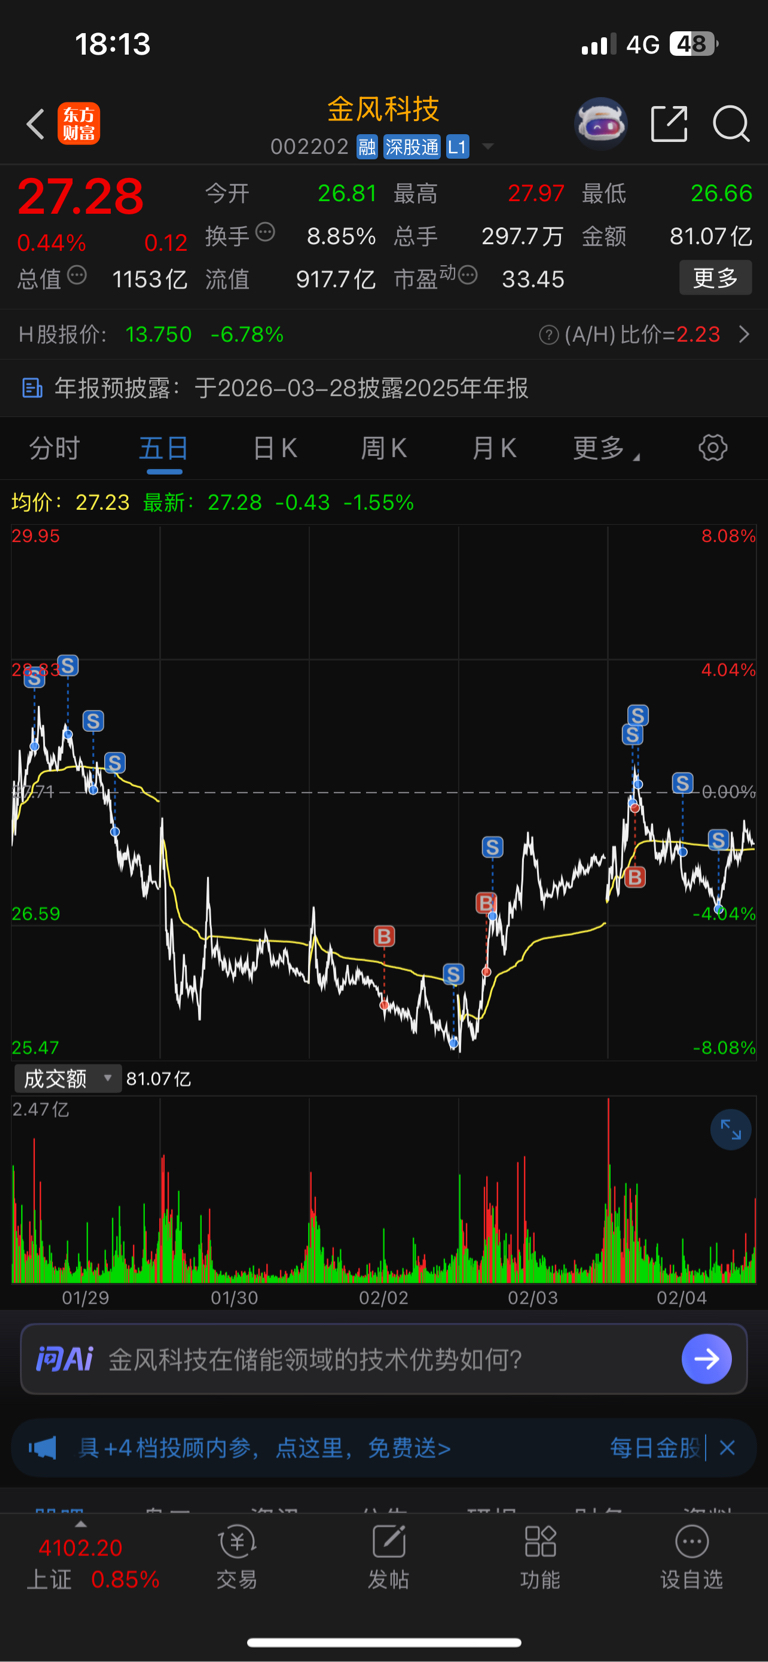Image resolution: width=768 pixels, height=1662 pixels.
Task: Open the 东方财富 logo icon
Action: 79,124
